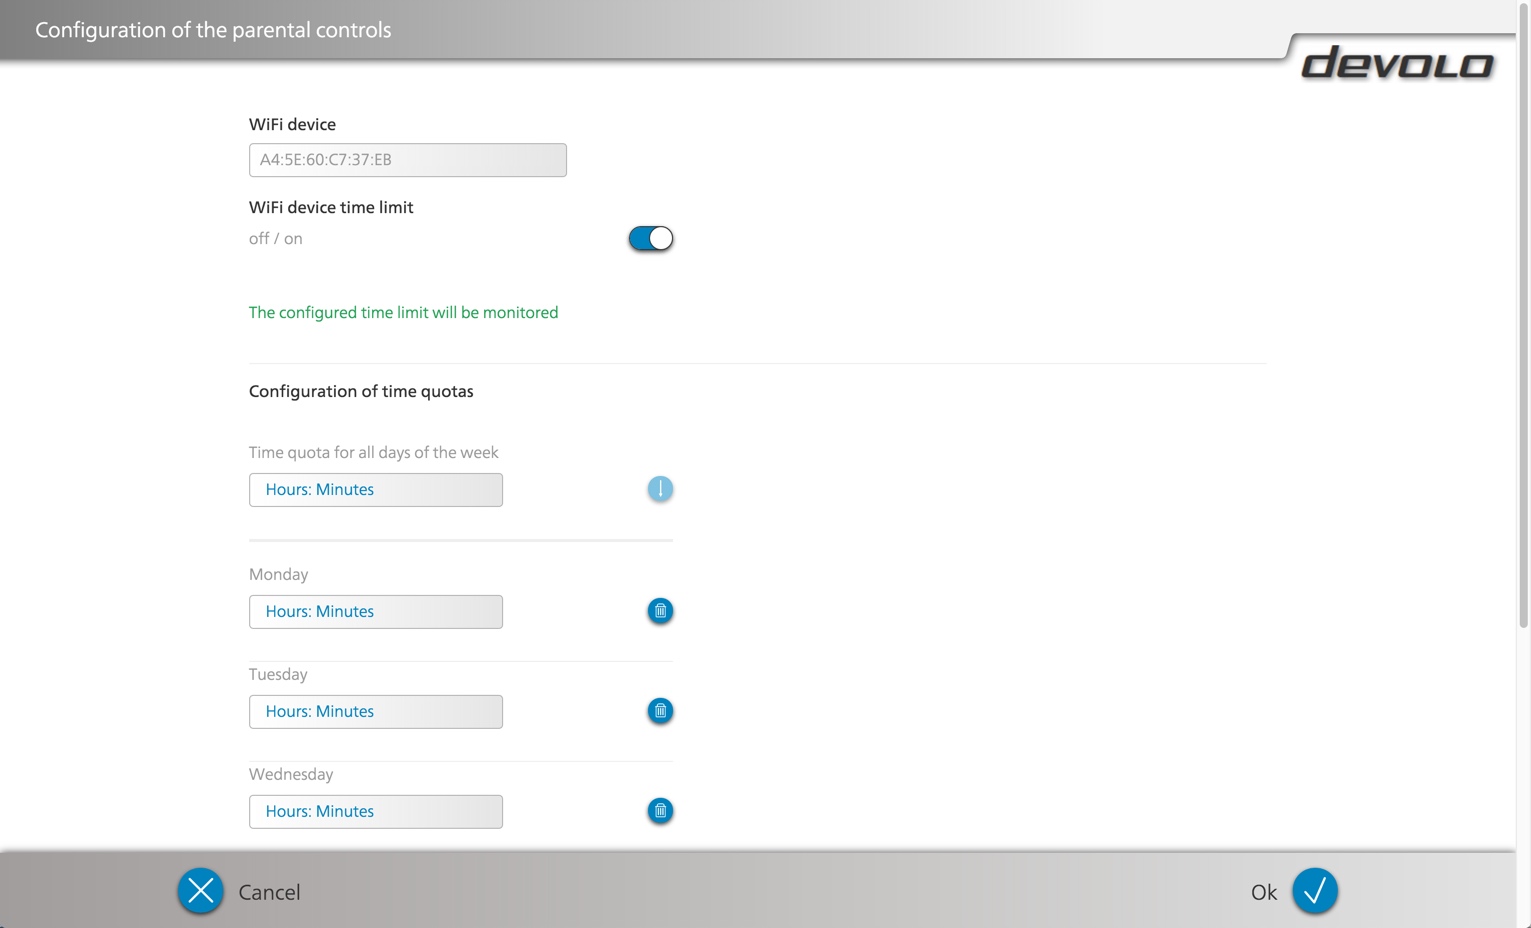Toggle the WiFi device time limit switch

point(650,238)
